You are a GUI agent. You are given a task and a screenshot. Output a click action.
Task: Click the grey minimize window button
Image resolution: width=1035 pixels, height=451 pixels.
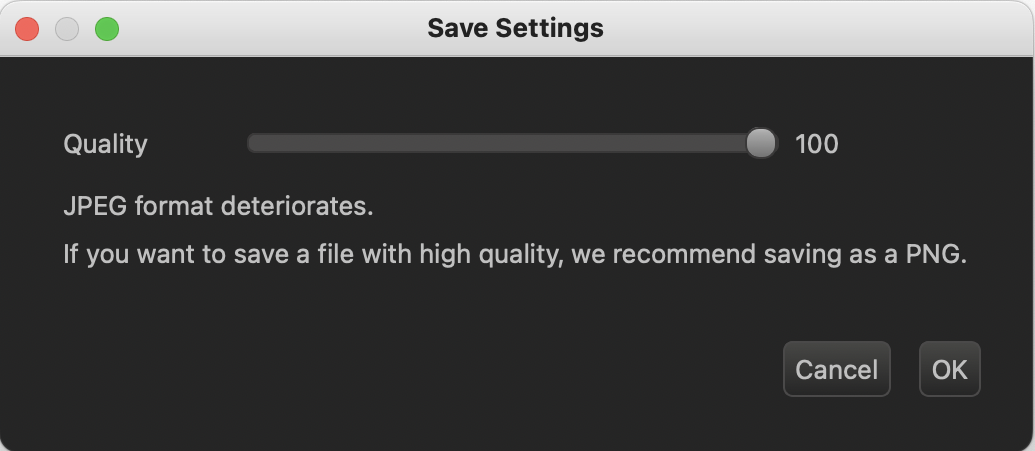[67, 29]
